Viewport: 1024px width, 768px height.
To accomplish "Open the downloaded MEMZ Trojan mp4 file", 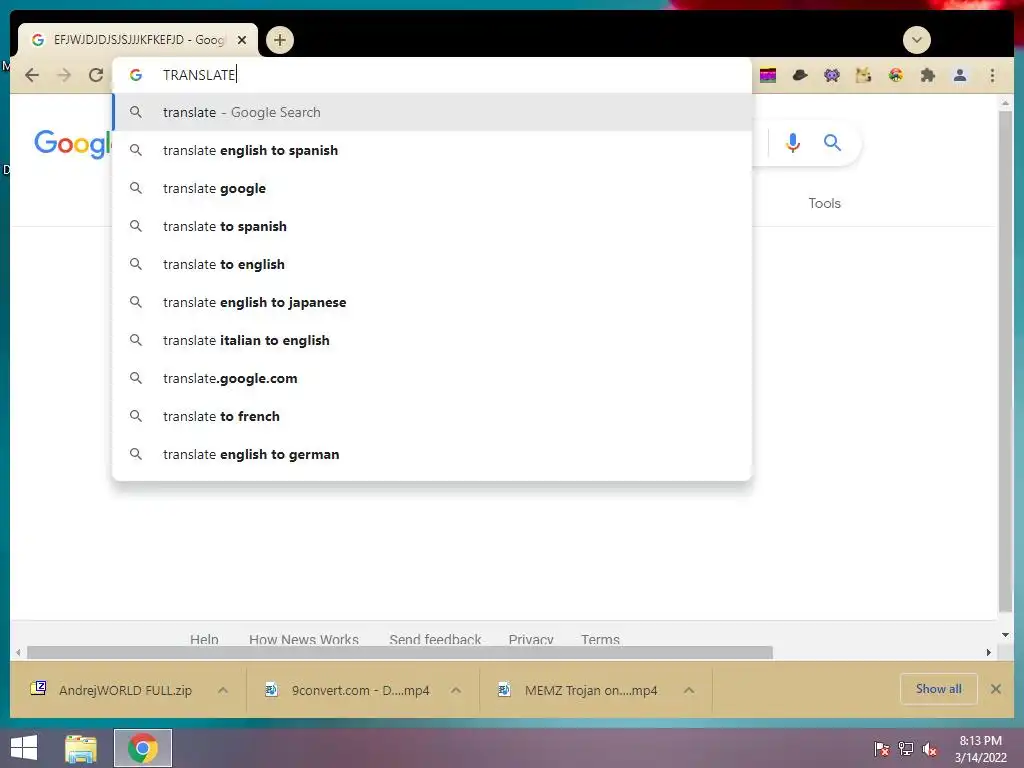I will [x=577, y=690].
